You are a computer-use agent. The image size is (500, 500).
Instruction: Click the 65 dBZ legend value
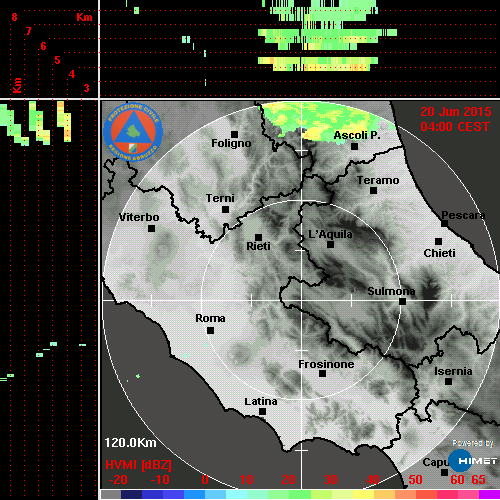coord(478,480)
